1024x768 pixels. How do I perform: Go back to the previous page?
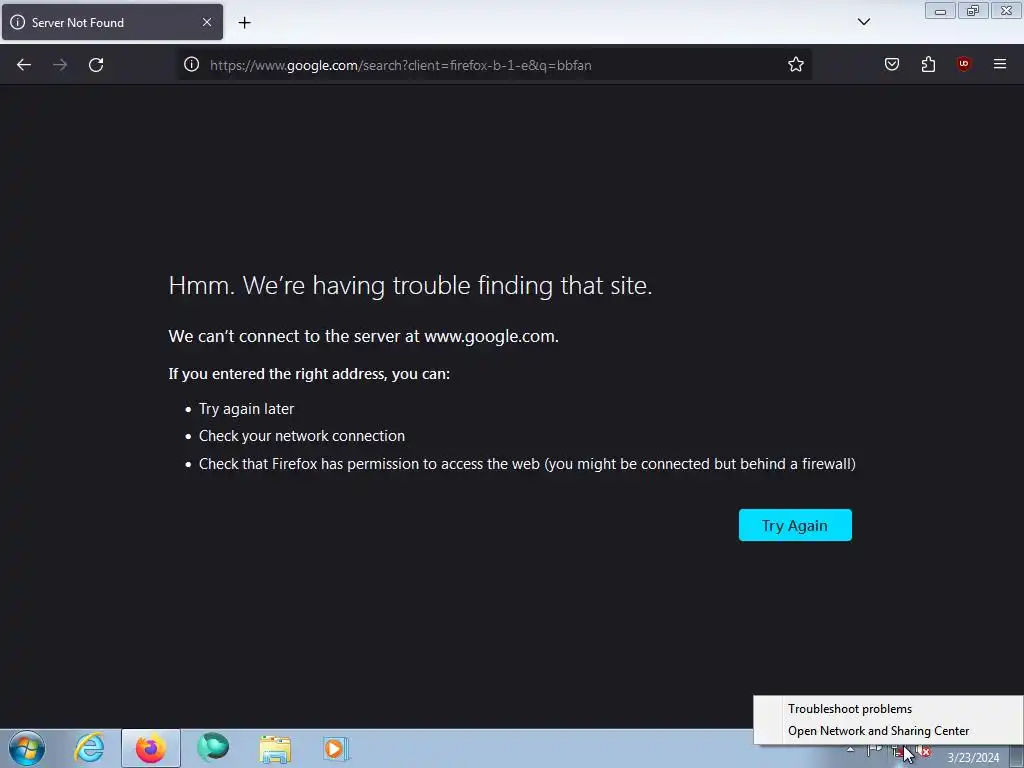click(24, 65)
